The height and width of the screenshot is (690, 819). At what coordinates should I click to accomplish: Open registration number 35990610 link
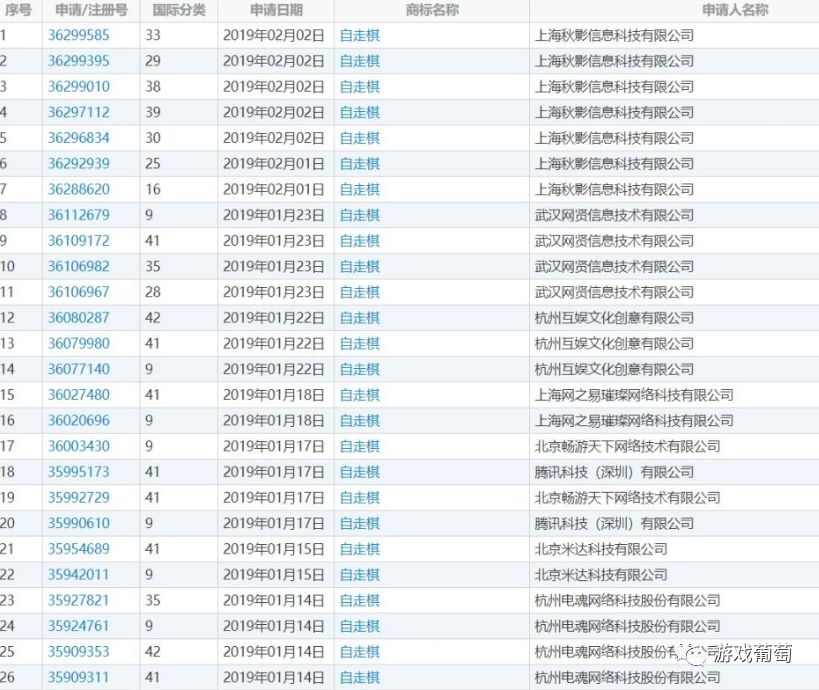click(79, 523)
